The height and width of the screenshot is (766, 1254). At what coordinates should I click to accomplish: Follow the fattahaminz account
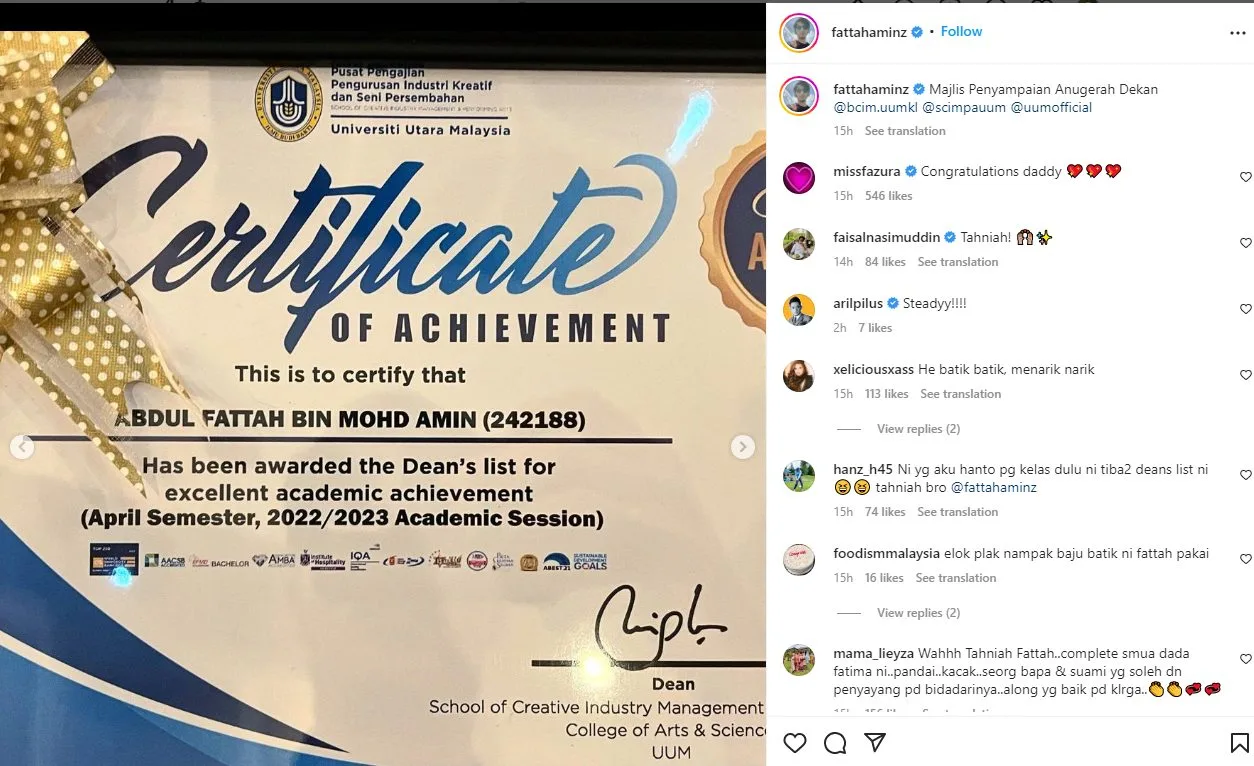pos(961,32)
